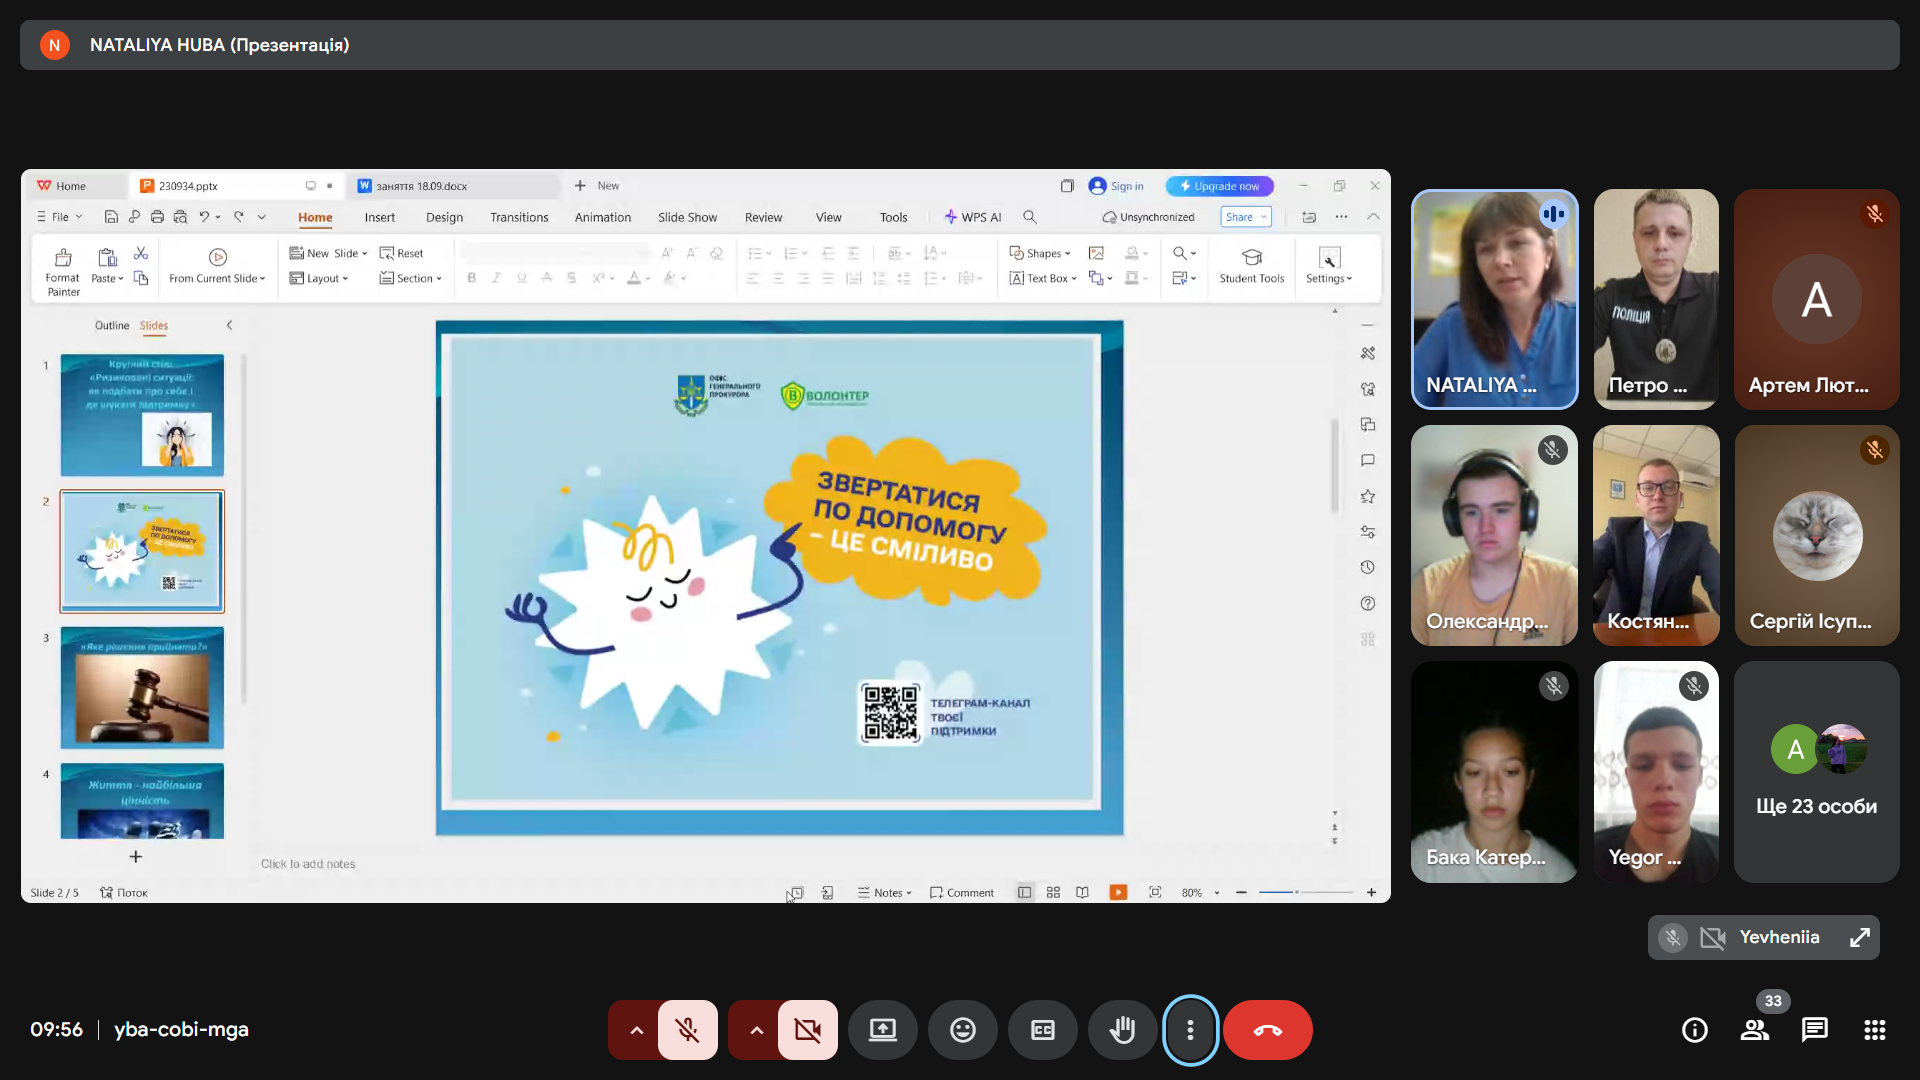Expand video settings arrow beside camera
The image size is (1920, 1080).
click(x=756, y=1030)
